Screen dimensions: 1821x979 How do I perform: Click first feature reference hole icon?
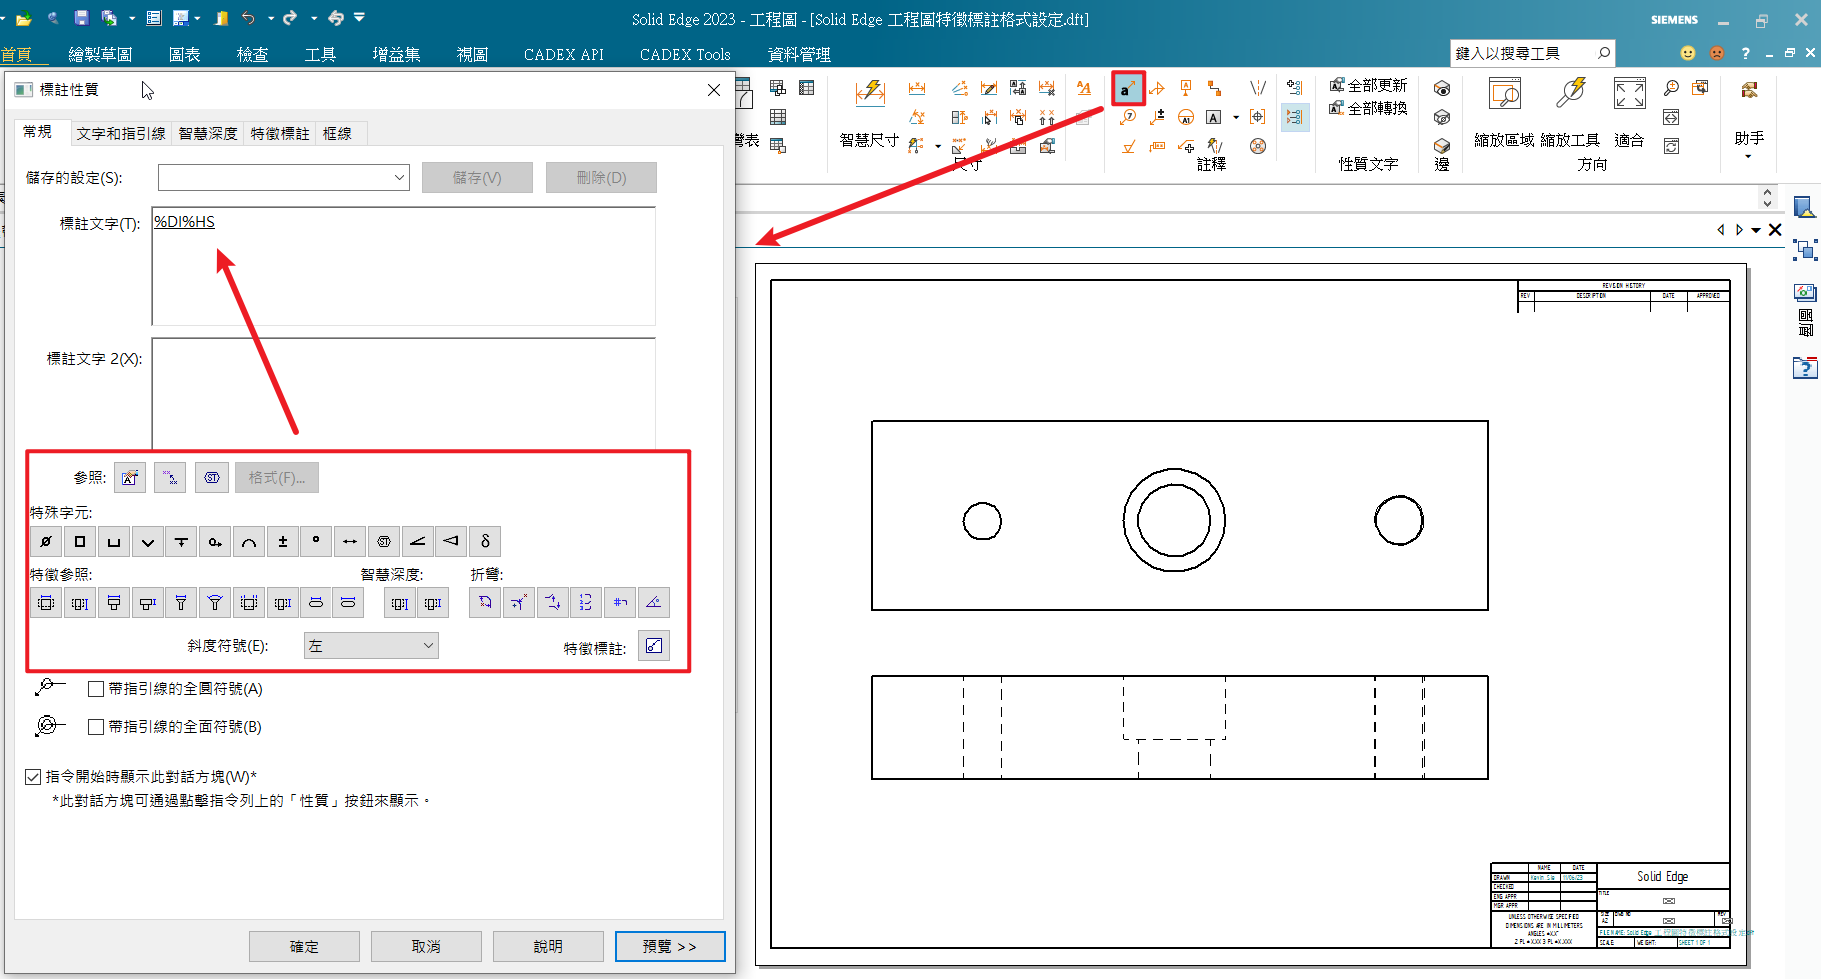[x=46, y=602]
